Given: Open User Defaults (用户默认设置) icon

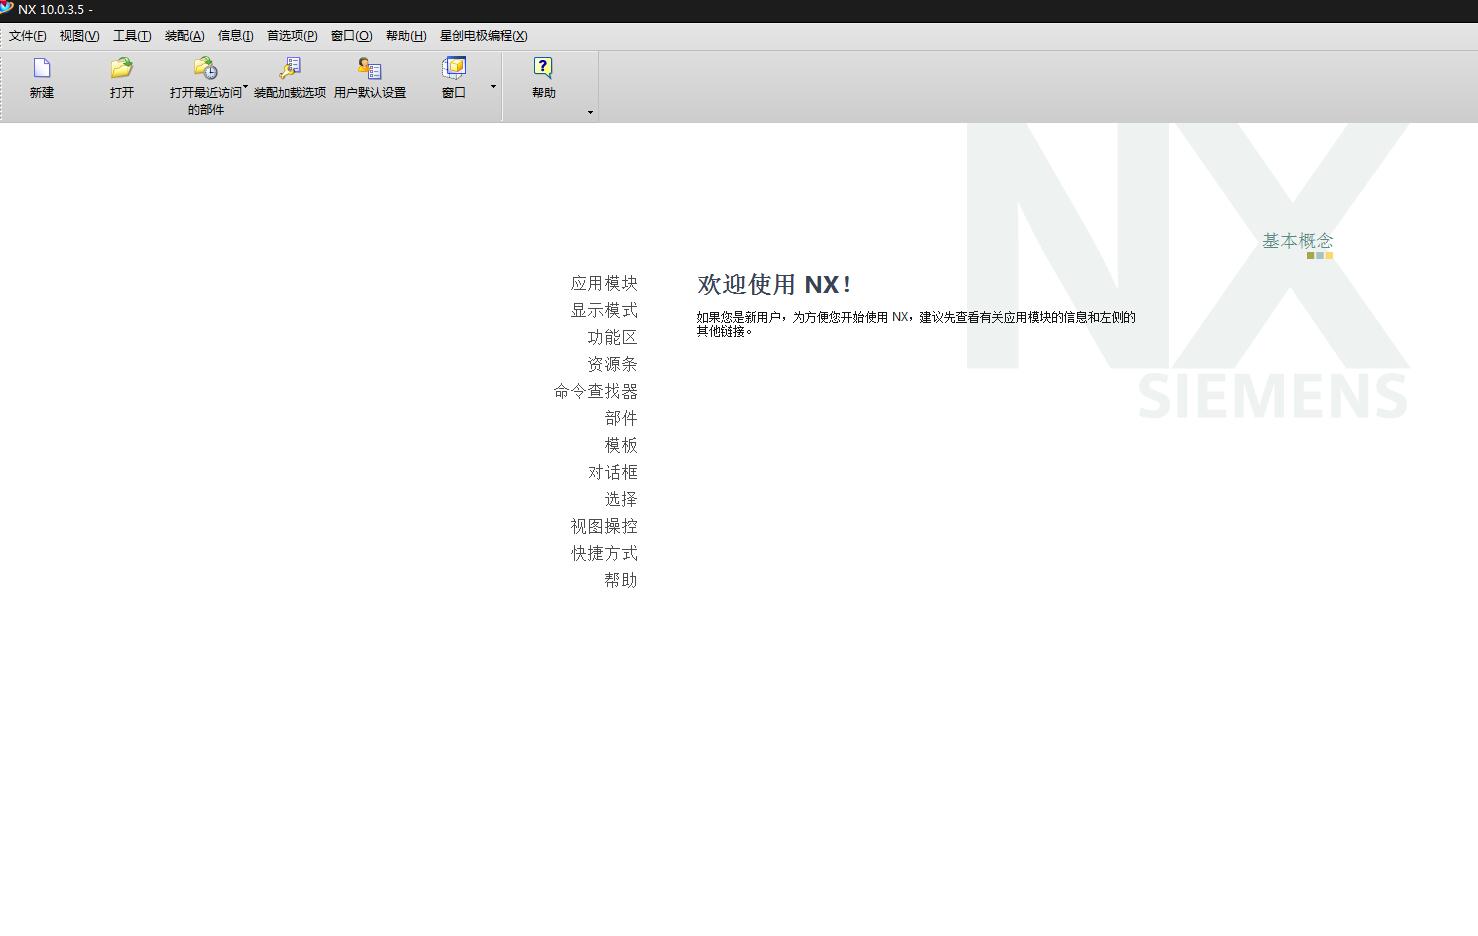Looking at the screenshot, I should [x=370, y=68].
